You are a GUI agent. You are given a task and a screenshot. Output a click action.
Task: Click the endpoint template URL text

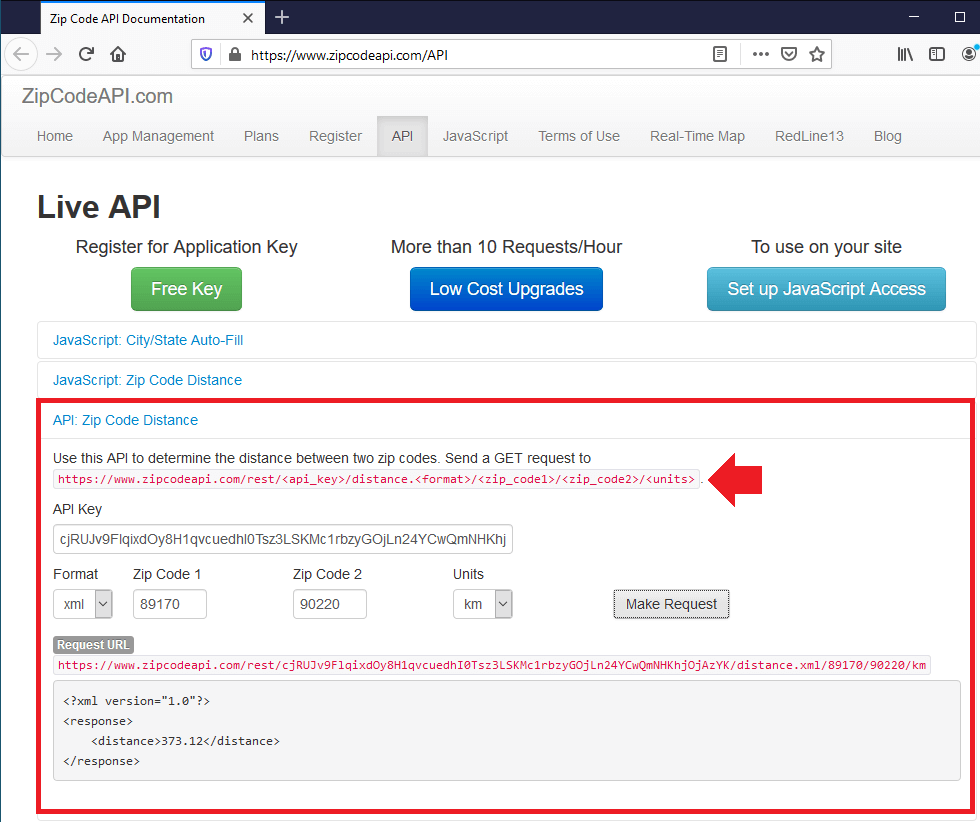376,479
